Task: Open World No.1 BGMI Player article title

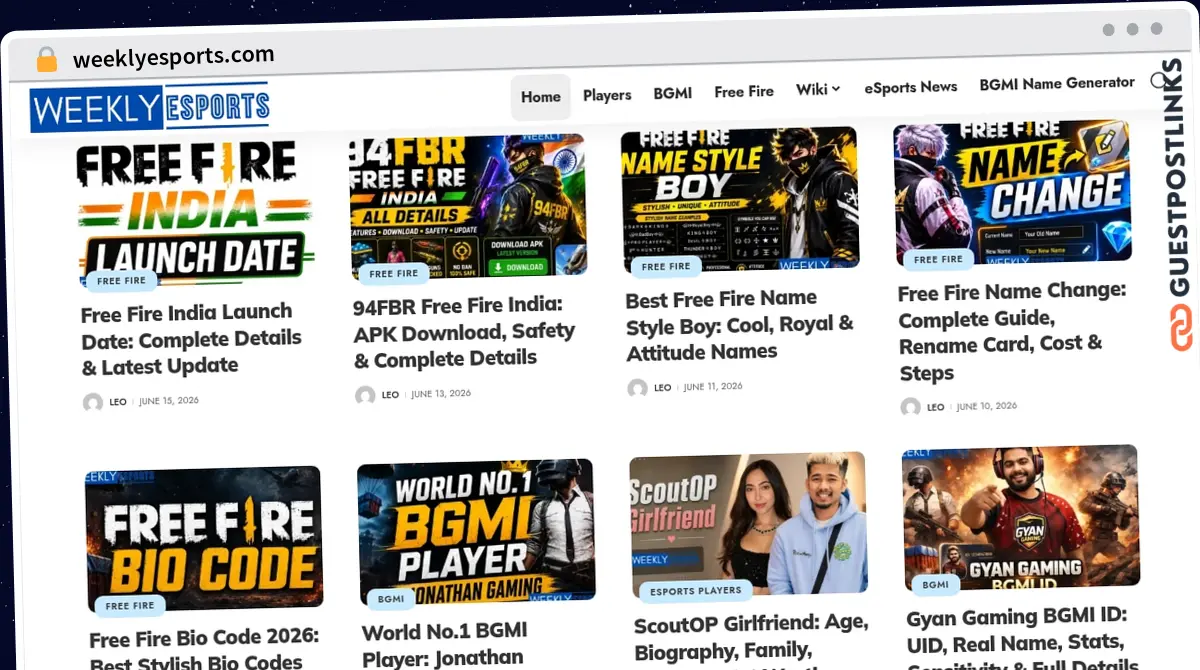Action: click(445, 644)
